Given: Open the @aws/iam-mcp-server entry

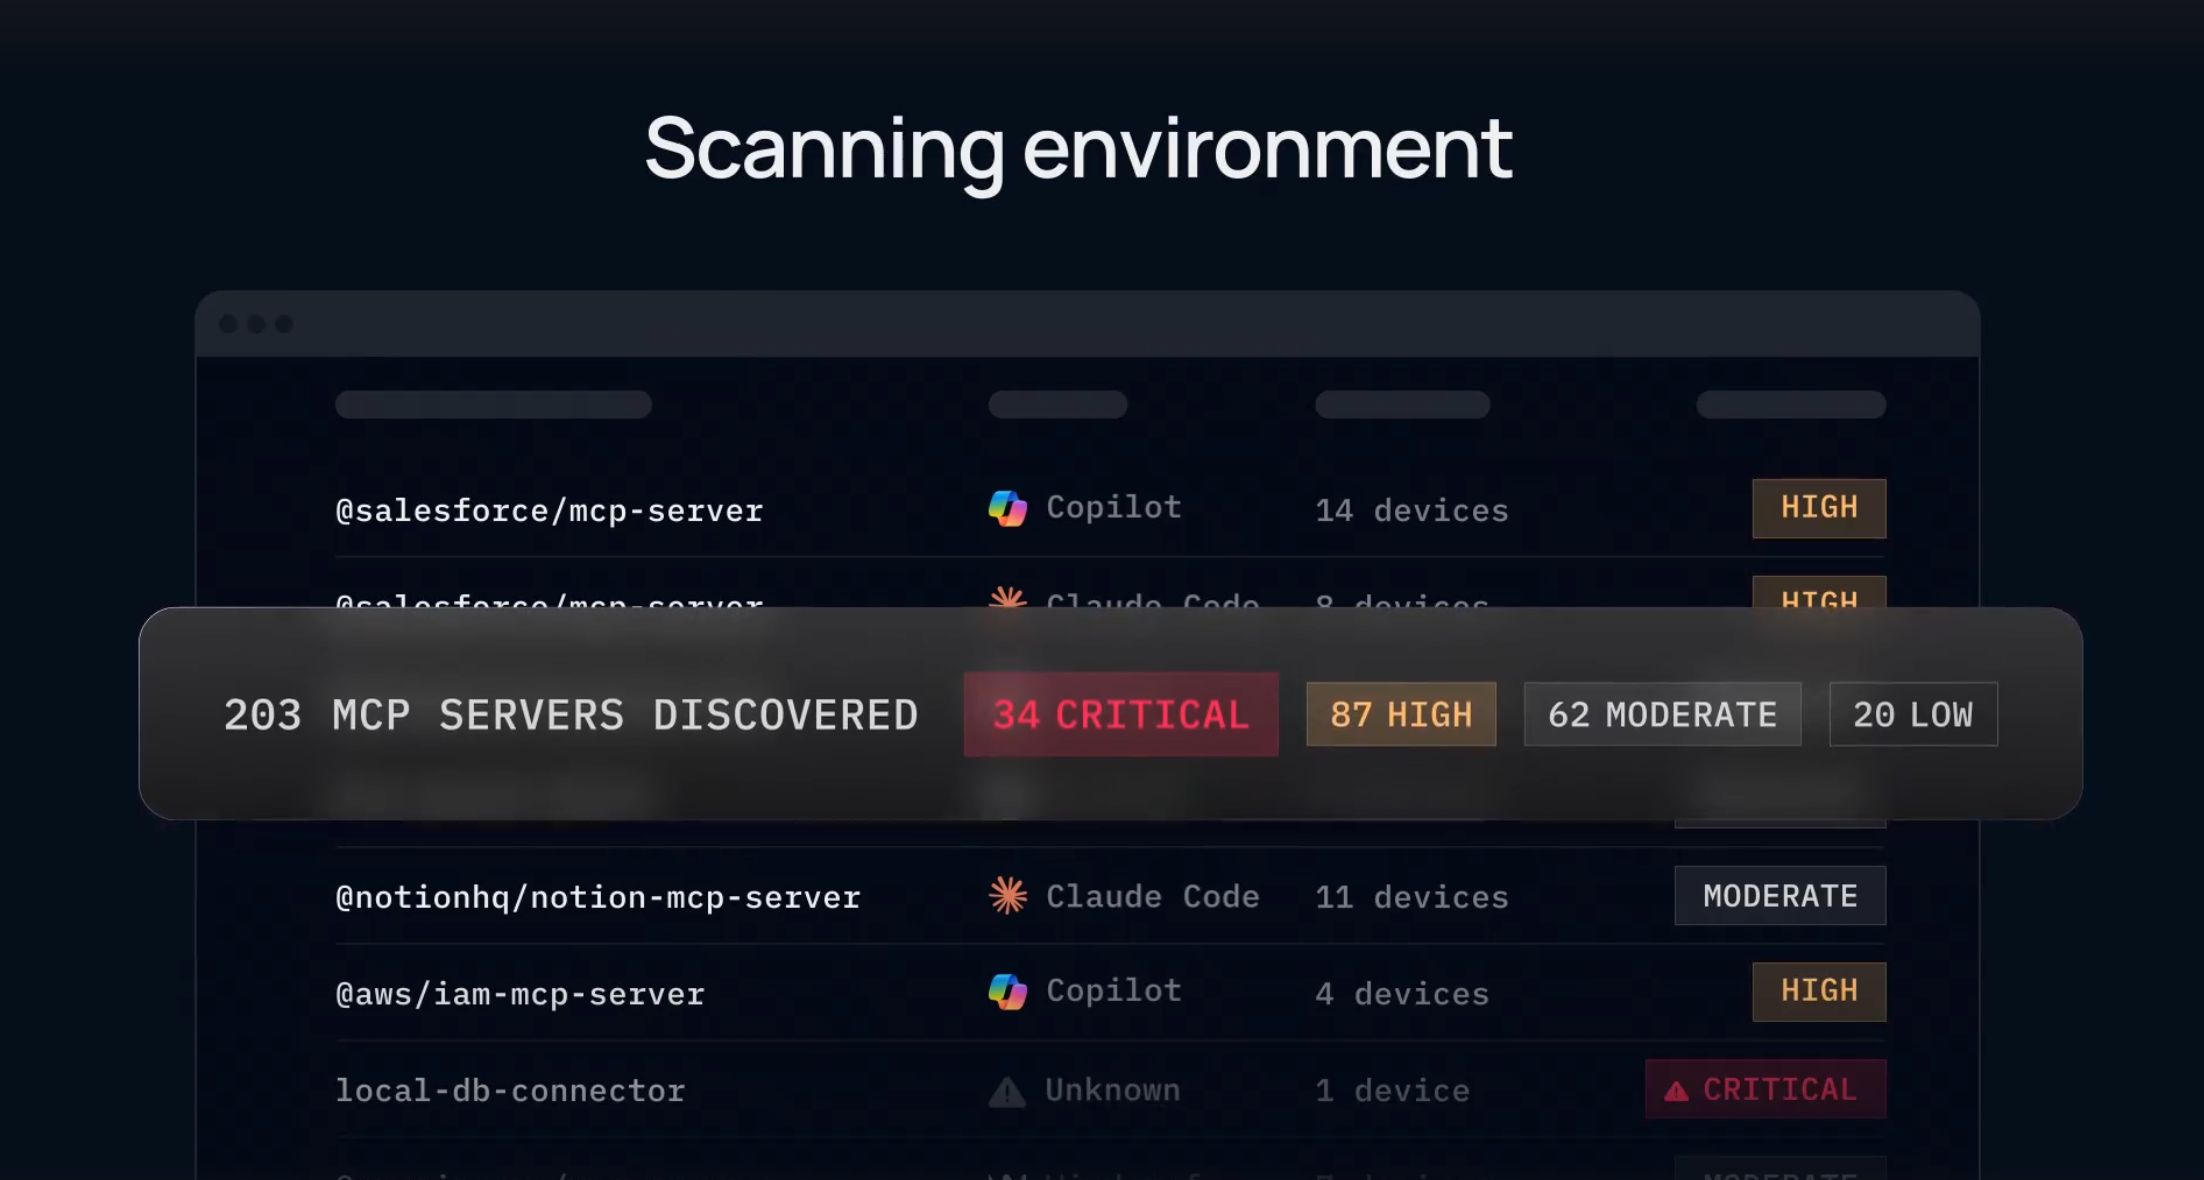Looking at the screenshot, I should tap(520, 995).
